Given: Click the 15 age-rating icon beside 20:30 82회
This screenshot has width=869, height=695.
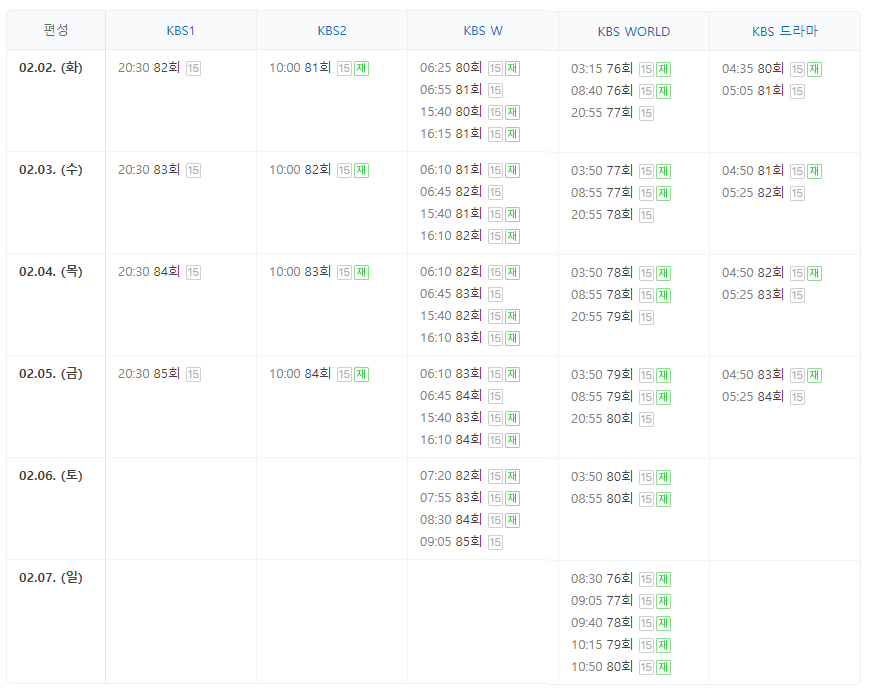Looking at the screenshot, I should [x=193, y=68].
